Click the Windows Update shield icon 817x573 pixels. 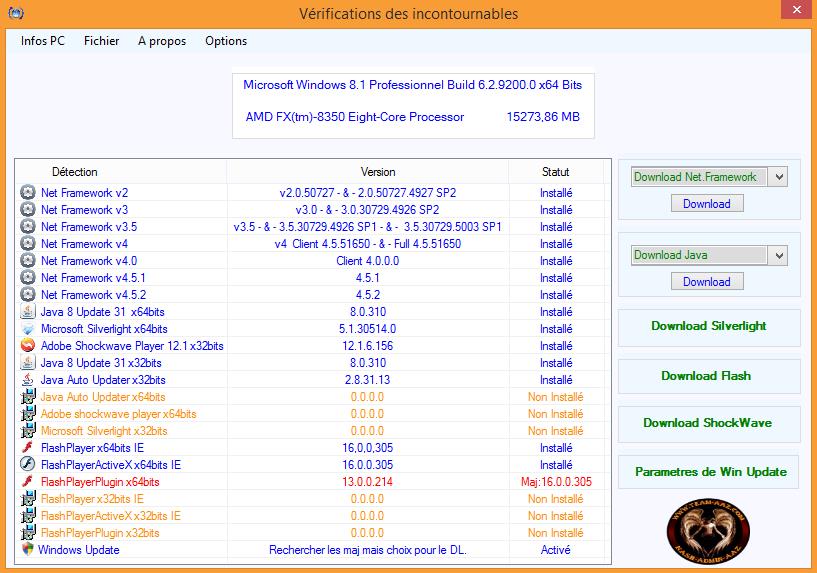click(x=28, y=549)
